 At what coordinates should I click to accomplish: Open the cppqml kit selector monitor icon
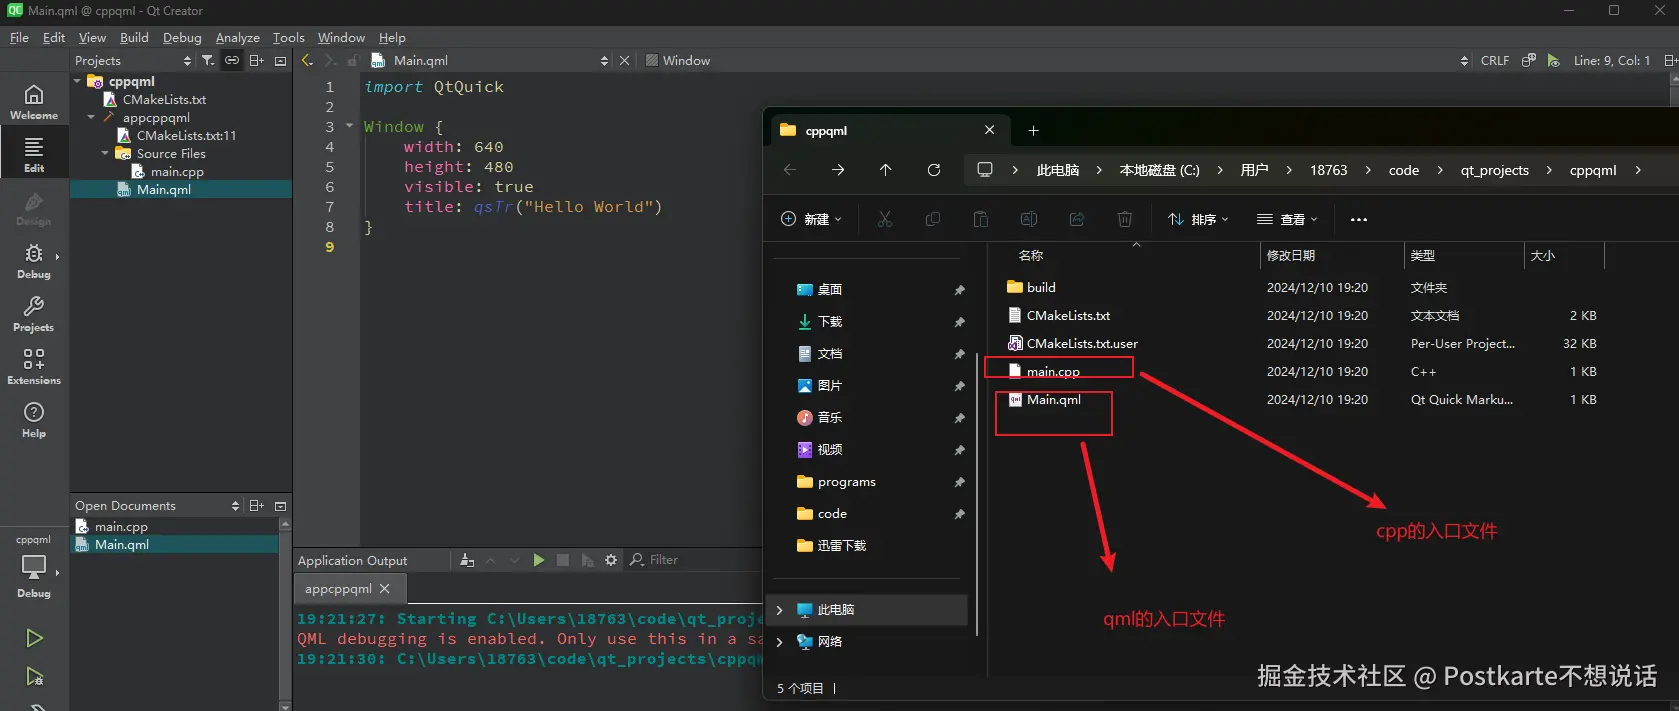pyautogui.click(x=34, y=566)
